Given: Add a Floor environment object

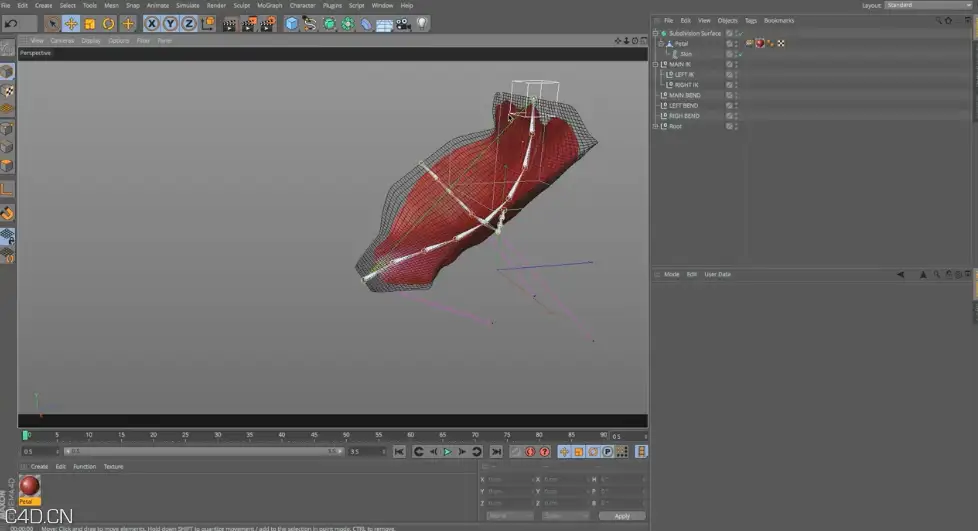Looking at the screenshot, I should 384,24.
